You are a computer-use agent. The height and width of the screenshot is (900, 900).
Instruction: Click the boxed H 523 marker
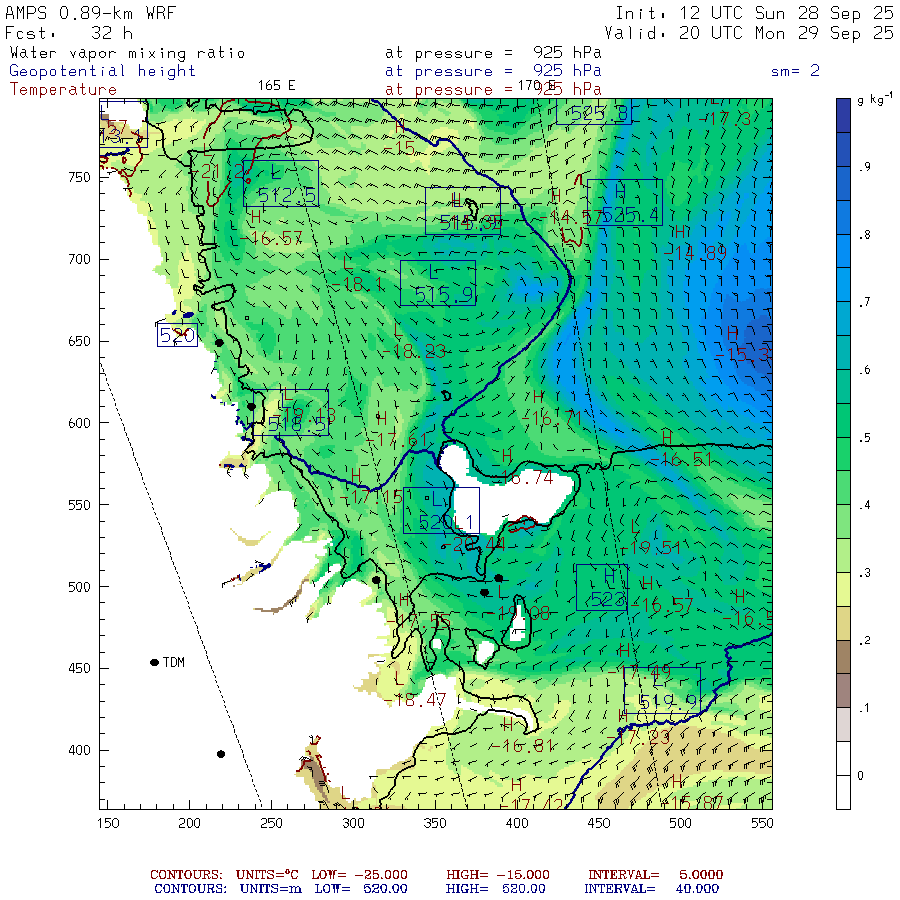[602, 587]
